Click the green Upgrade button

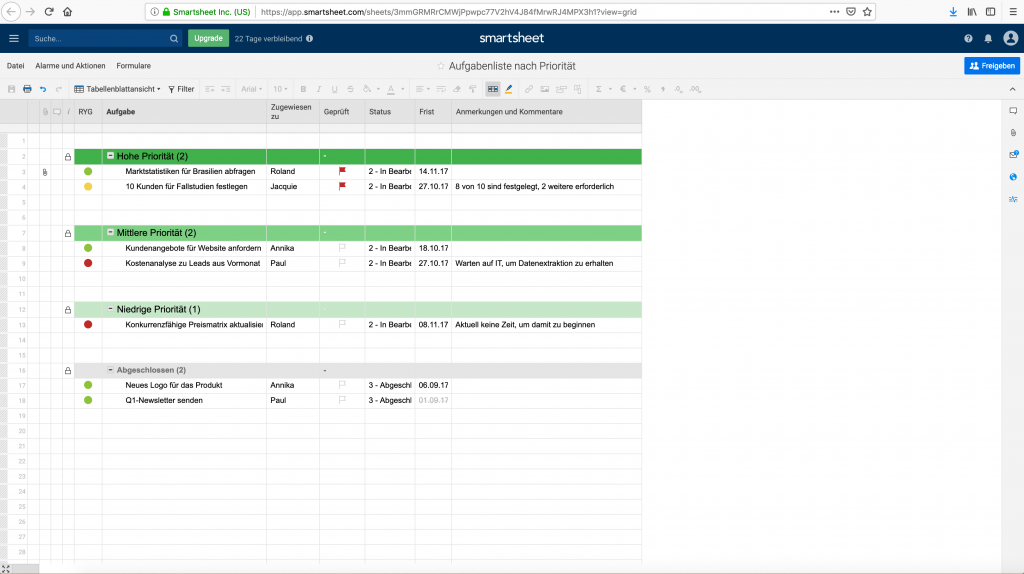click(x=208, y=38)
